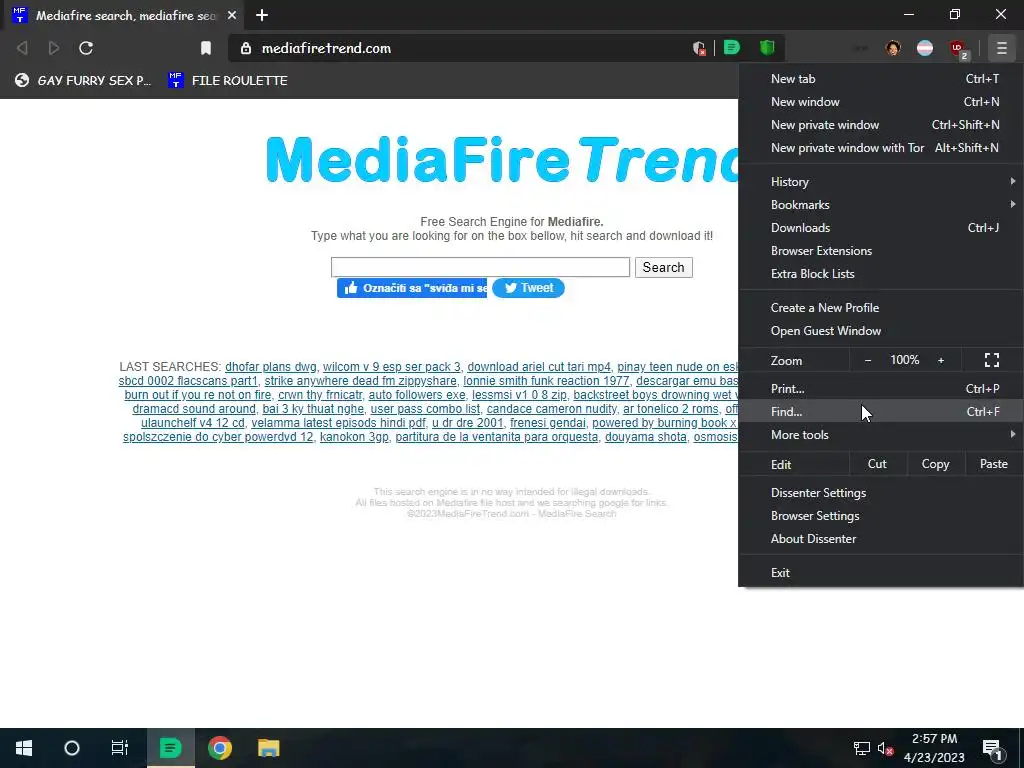Viewport: 1024px width, 768px height.
Task: Increase zoom with the plus button
Action: [941, 360]
